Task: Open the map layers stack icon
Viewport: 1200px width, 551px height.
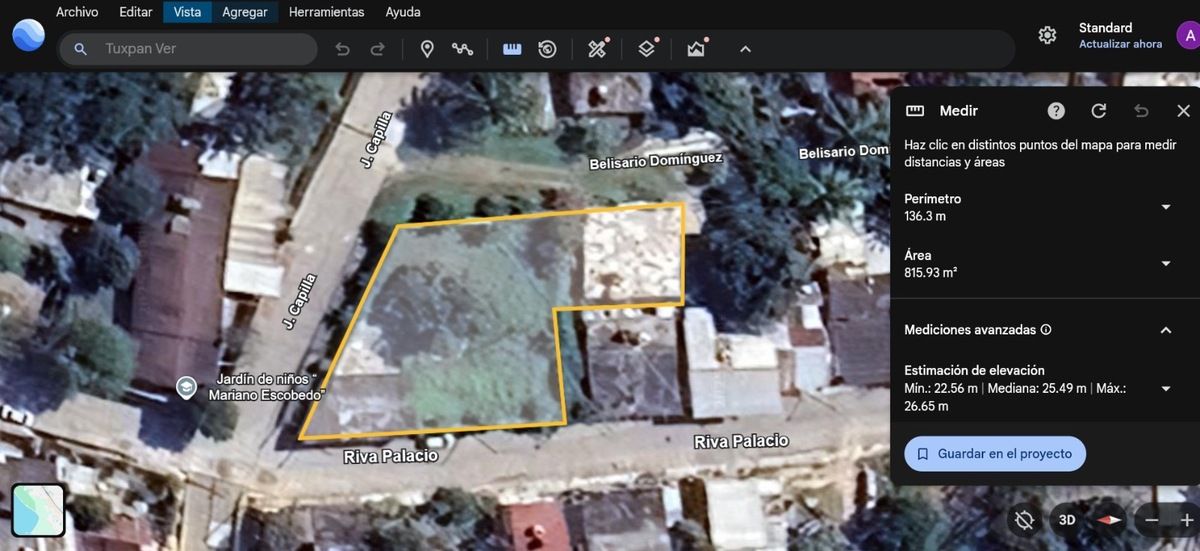Action: (647, 49)
